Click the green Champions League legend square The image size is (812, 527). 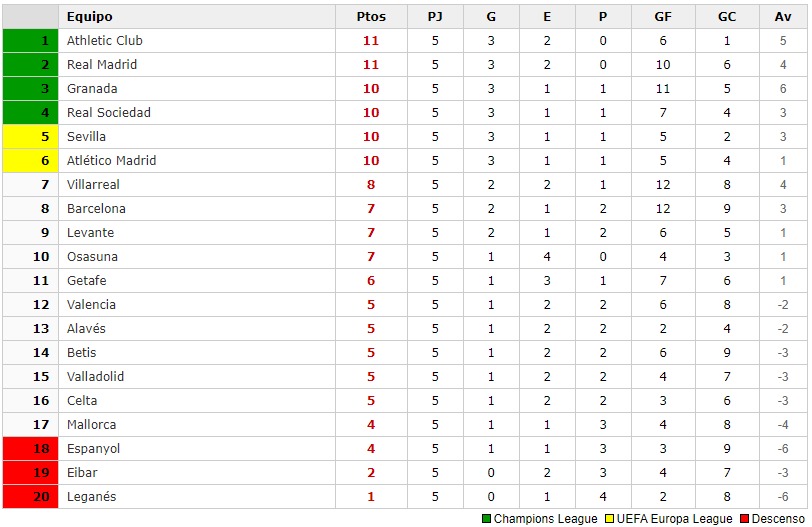[486, 519]
